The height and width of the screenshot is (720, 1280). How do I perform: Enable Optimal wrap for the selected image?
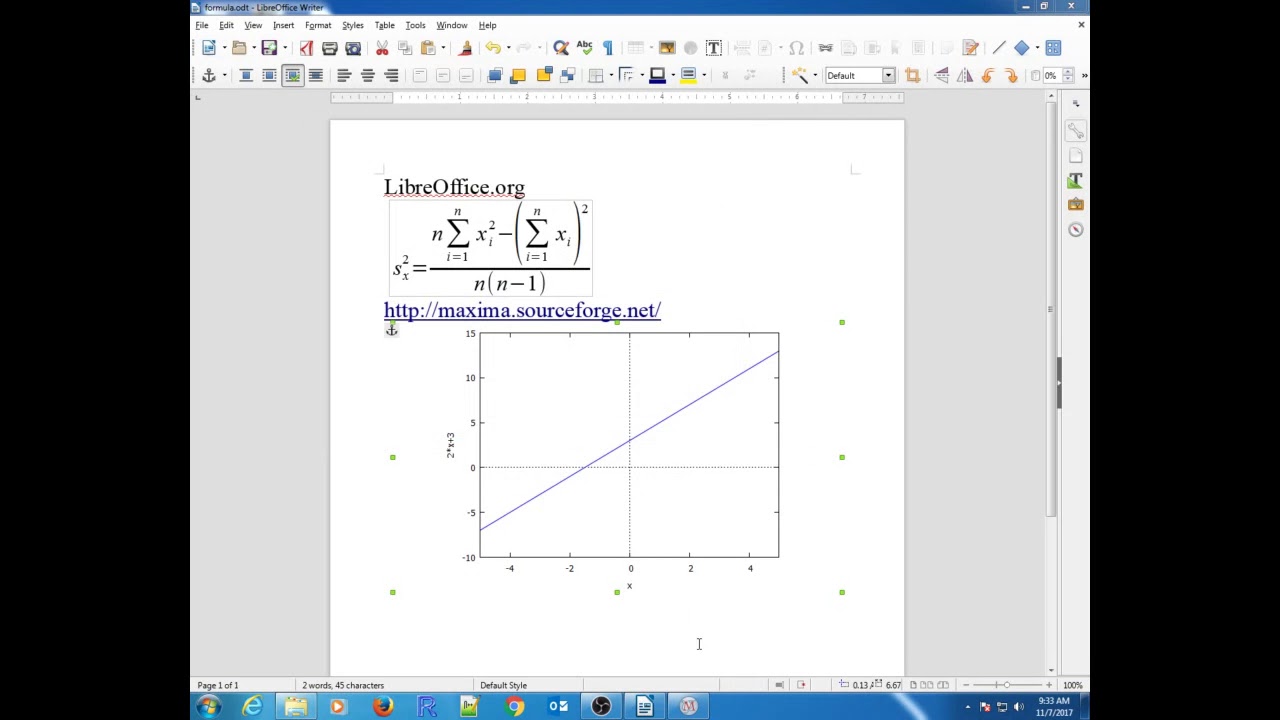[292, 75]
